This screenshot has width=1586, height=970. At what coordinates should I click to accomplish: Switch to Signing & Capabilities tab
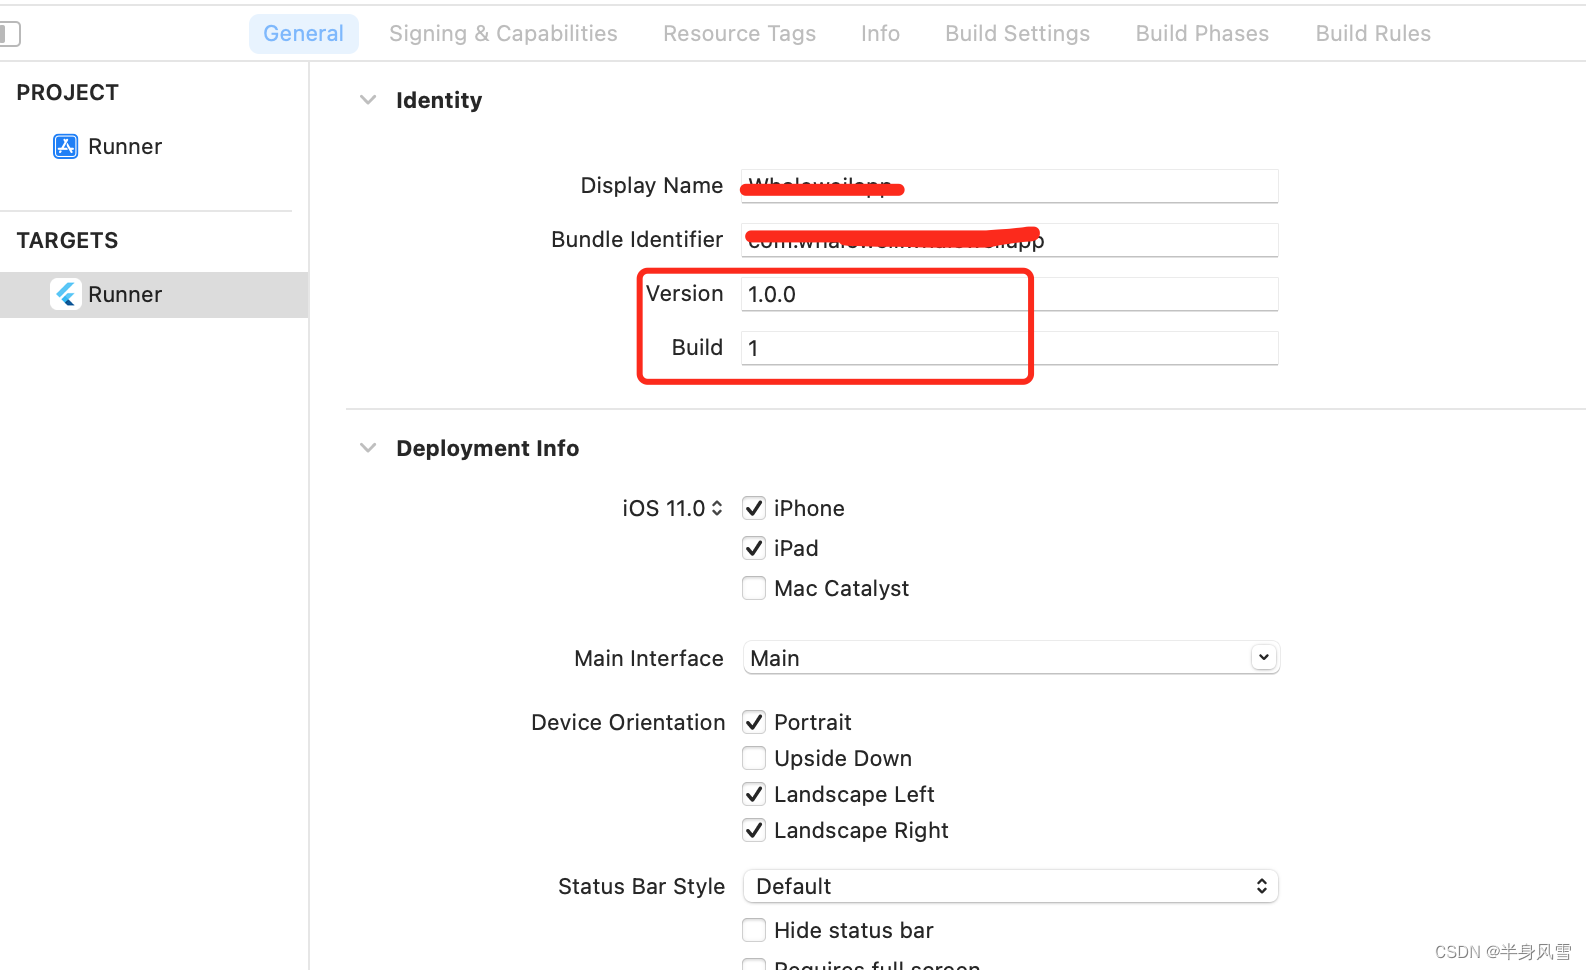pos(503,34)
